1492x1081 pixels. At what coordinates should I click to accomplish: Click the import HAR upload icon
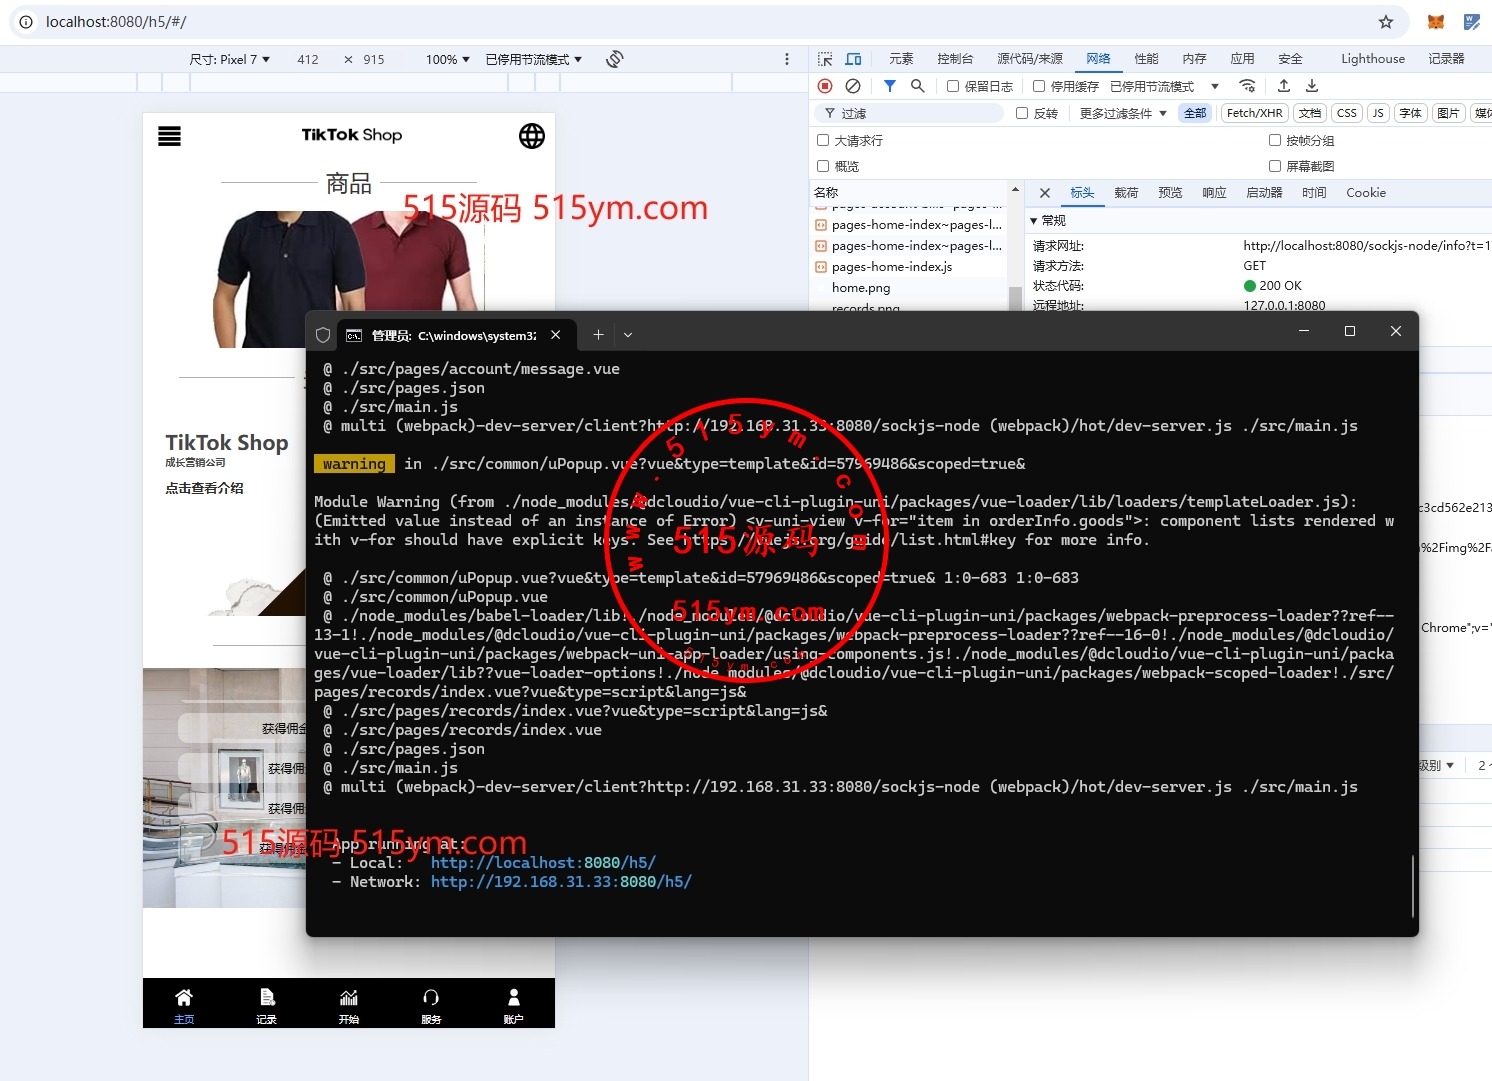1284,86
